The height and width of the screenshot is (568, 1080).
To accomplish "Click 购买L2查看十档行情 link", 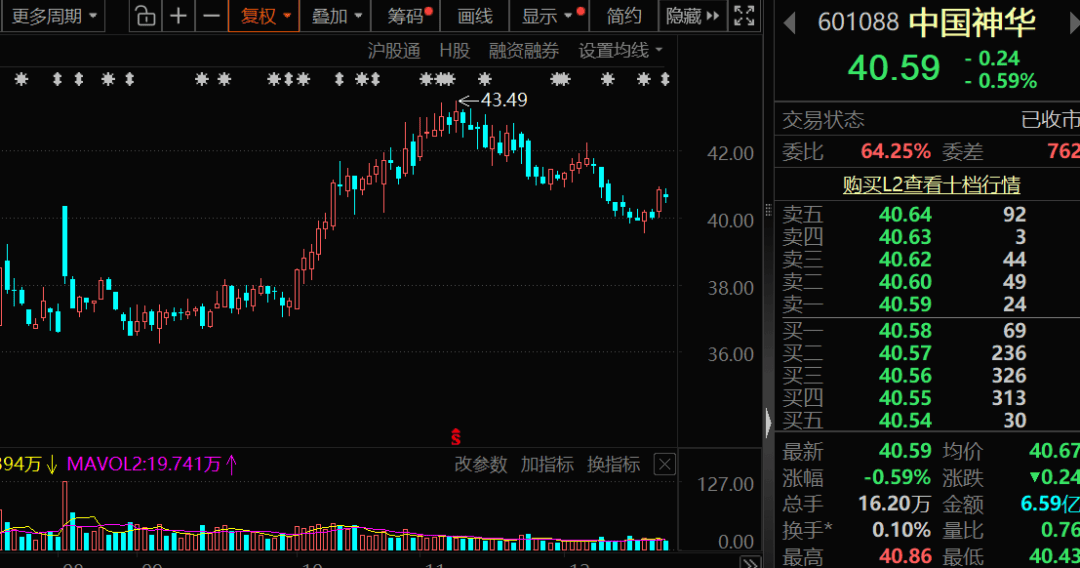I will [931, 185].
